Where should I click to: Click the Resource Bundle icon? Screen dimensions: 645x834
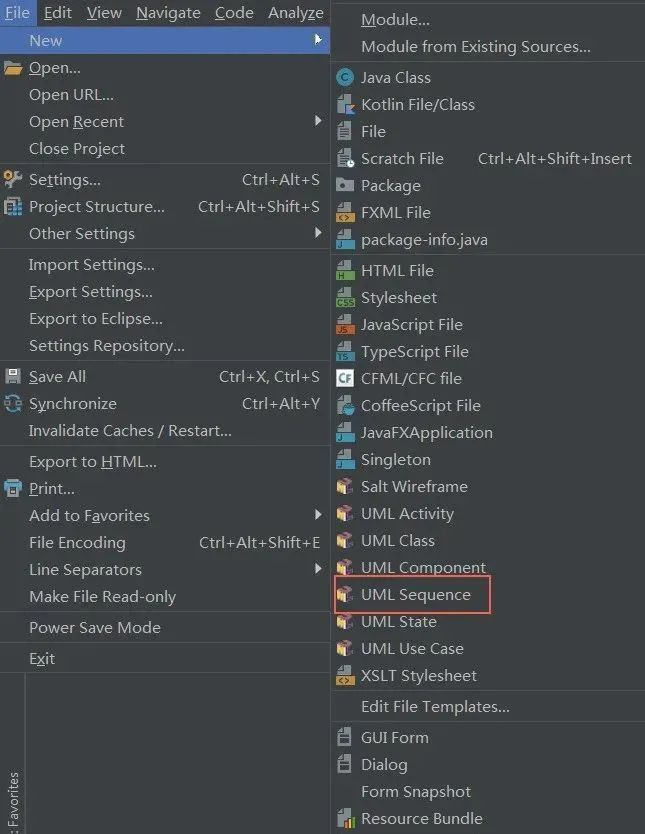346,819
